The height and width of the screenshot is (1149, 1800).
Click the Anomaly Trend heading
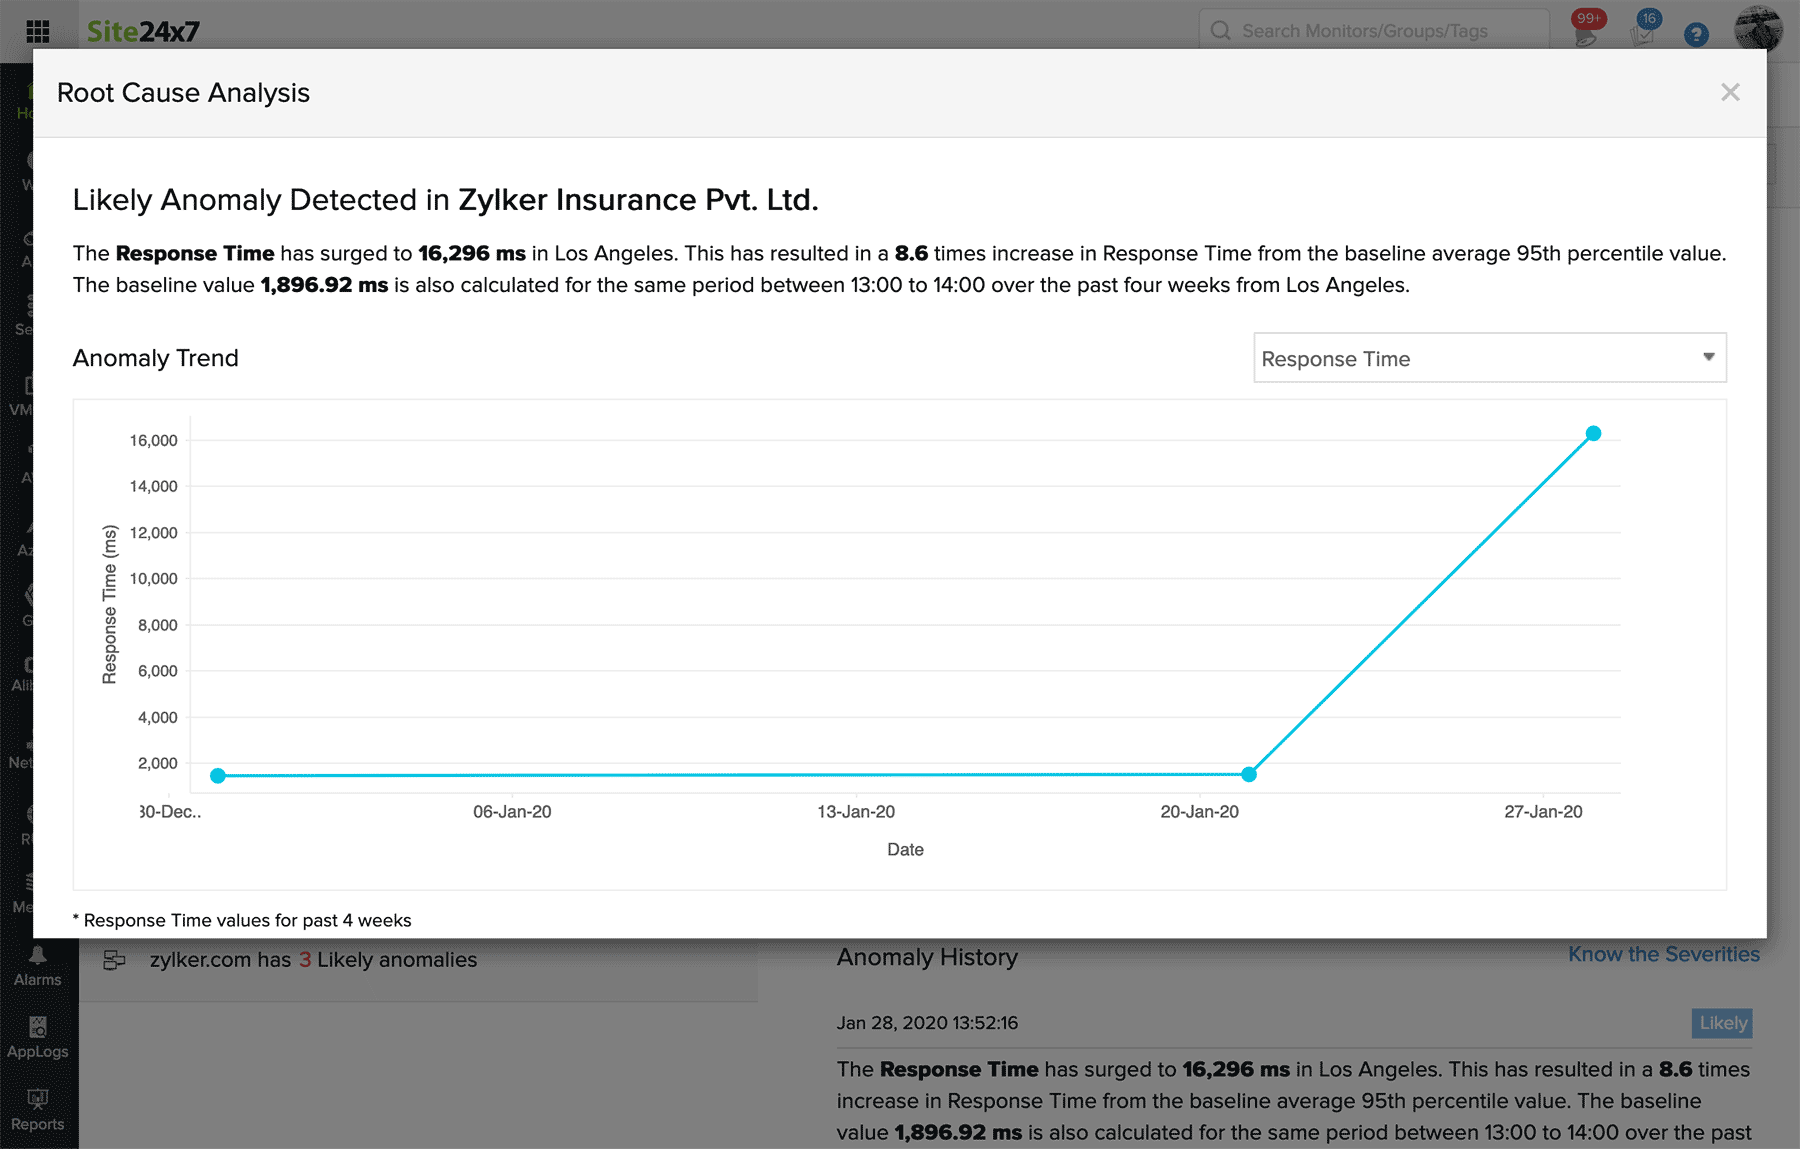coord(156,358)
